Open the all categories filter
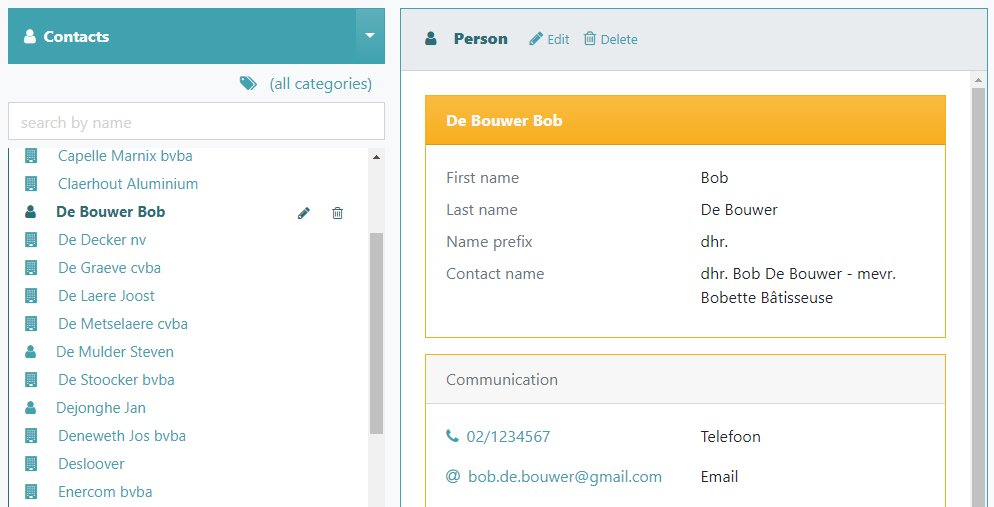 tap(320, 84)
